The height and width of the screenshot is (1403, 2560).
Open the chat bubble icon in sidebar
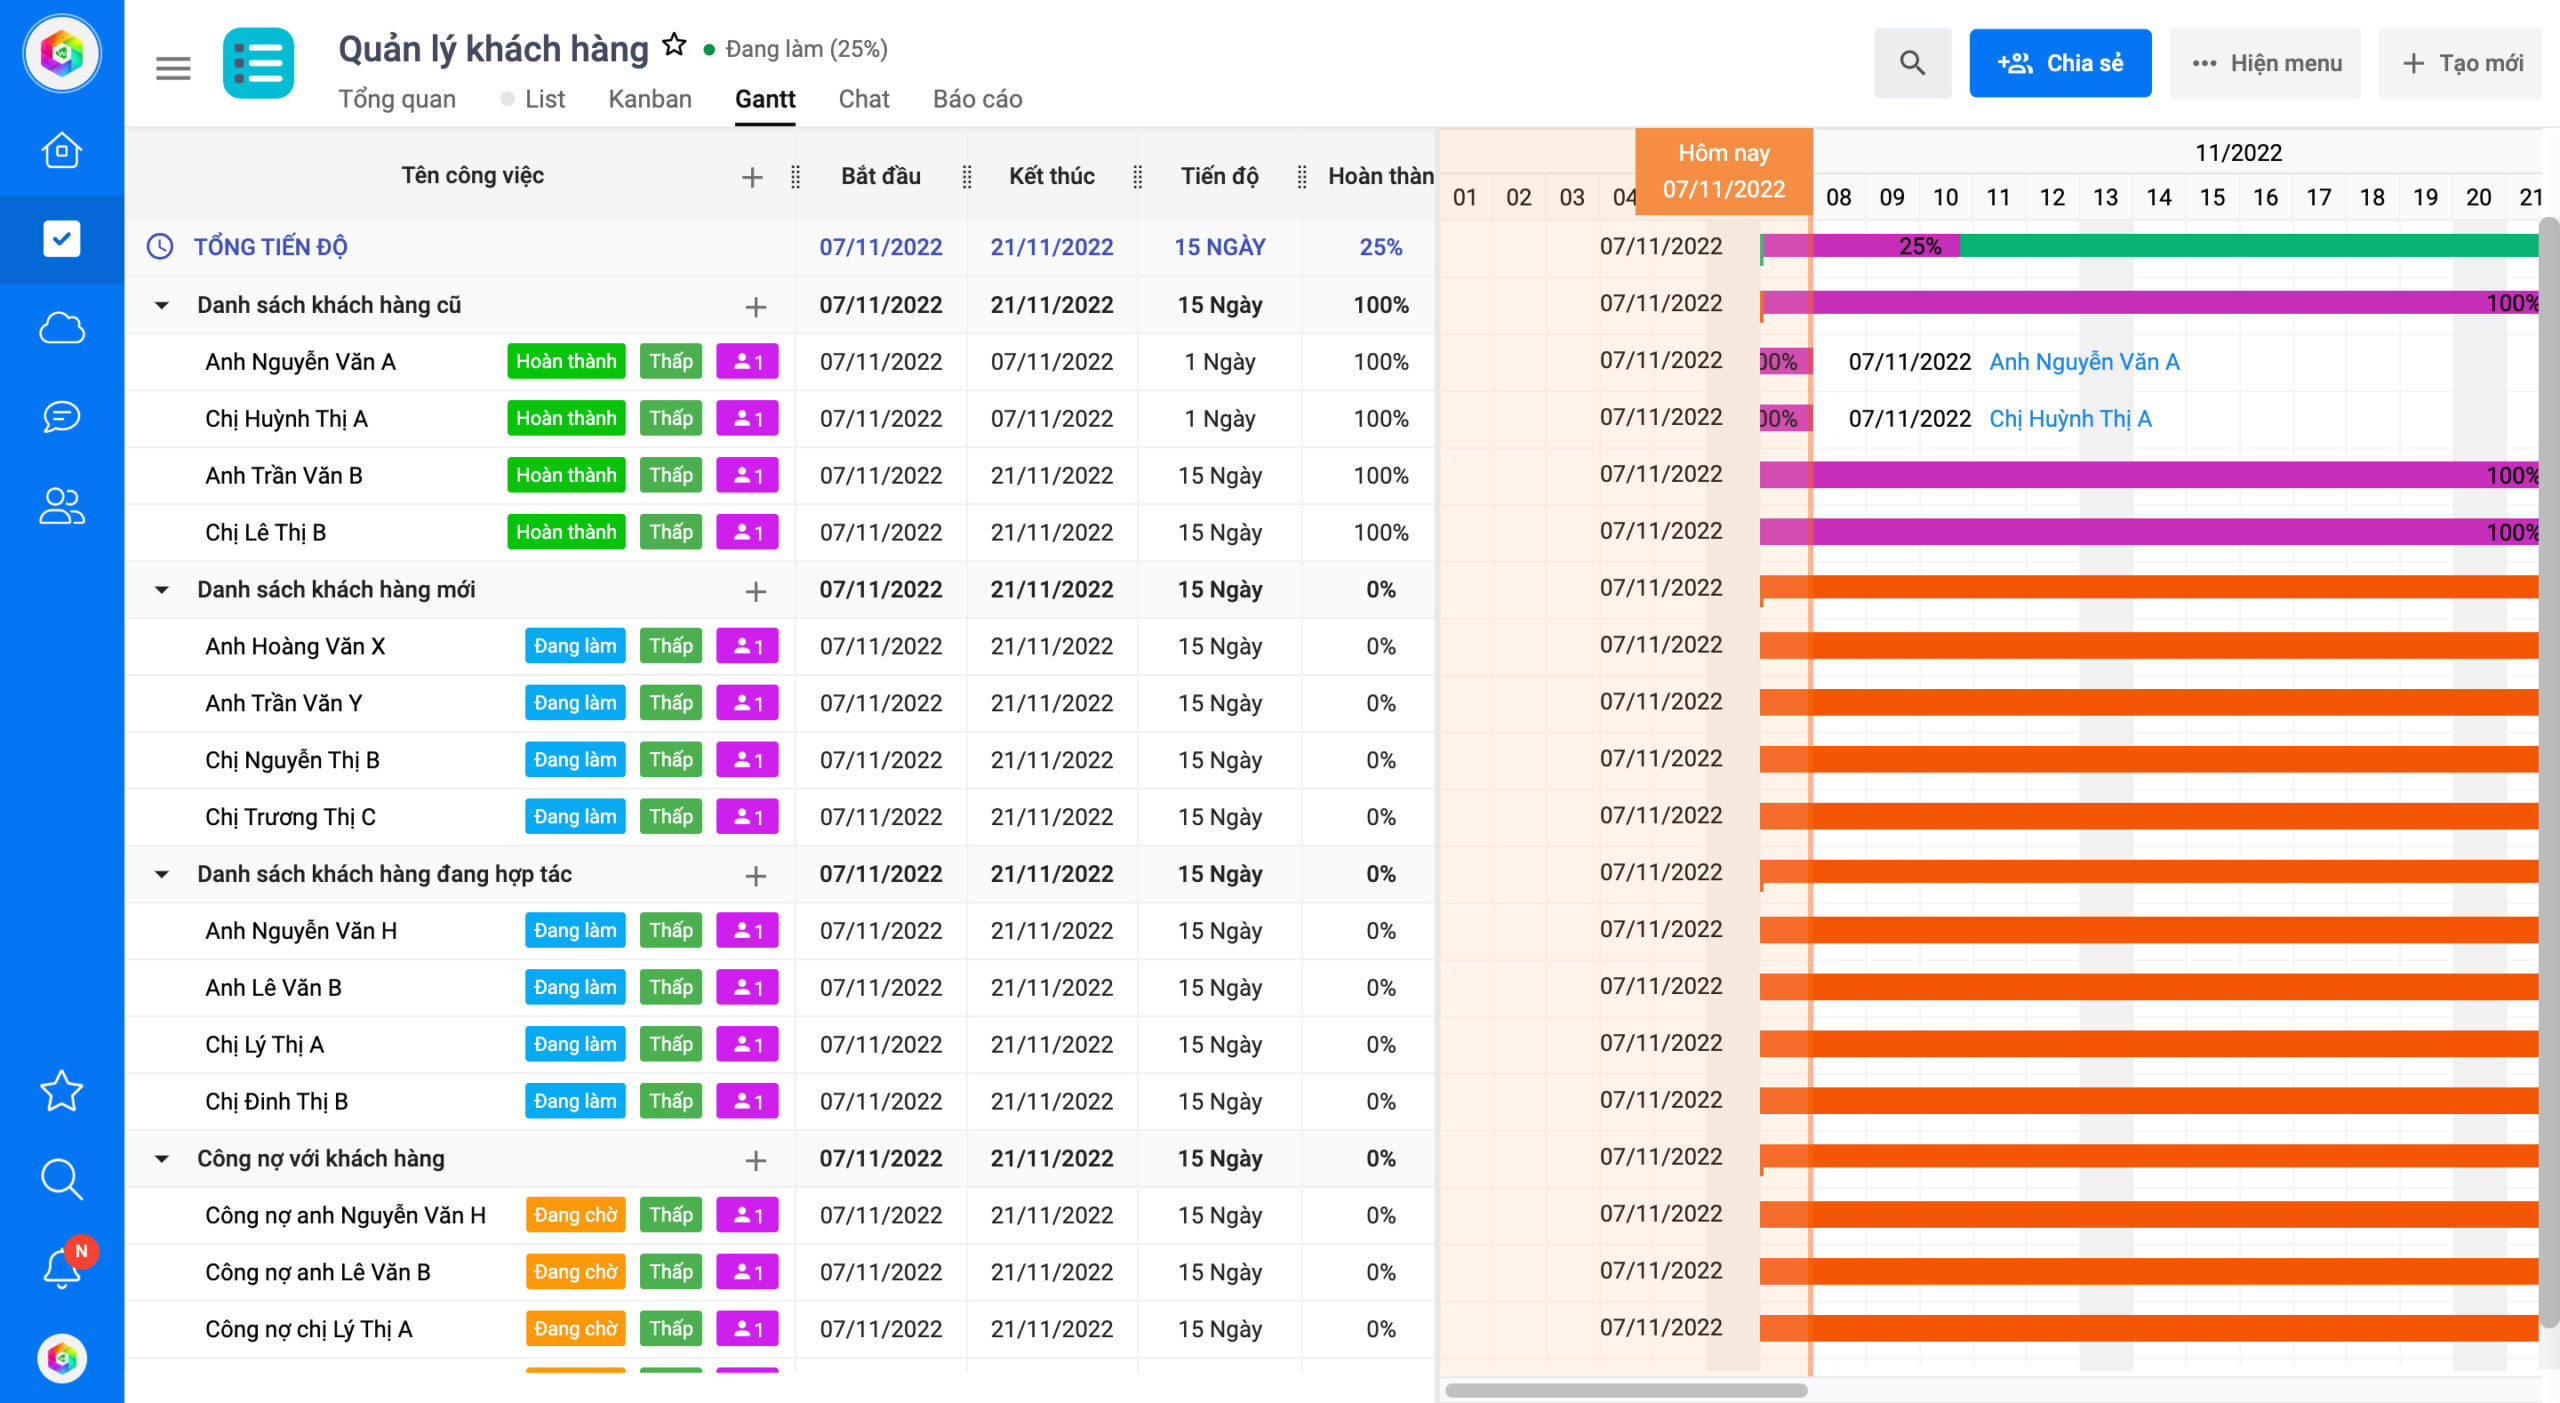[61, 416]
